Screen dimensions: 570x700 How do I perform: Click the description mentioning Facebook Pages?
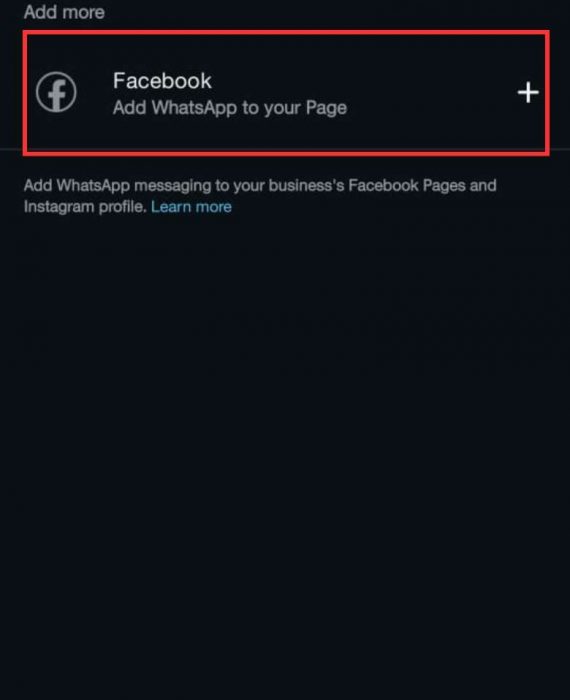click(260, 196)
